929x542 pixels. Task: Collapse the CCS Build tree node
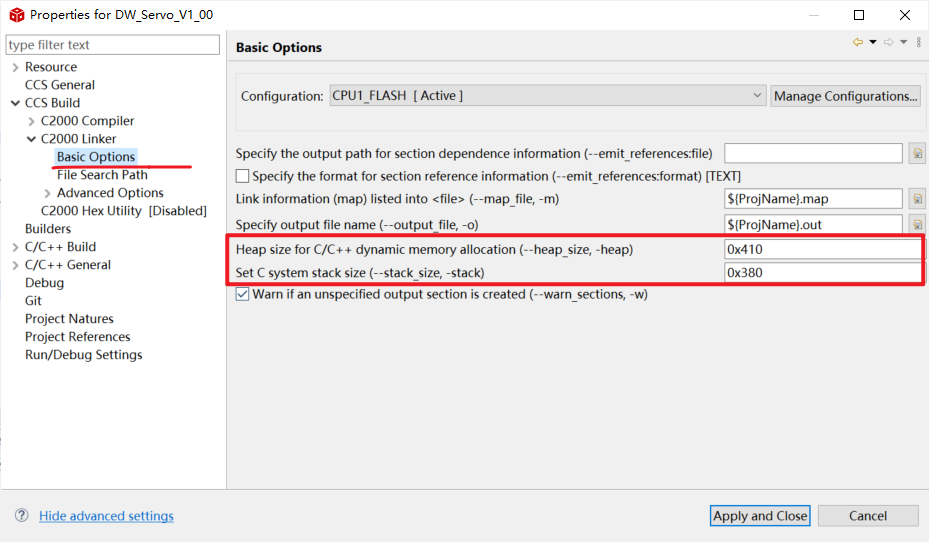[x=15, y=103]
